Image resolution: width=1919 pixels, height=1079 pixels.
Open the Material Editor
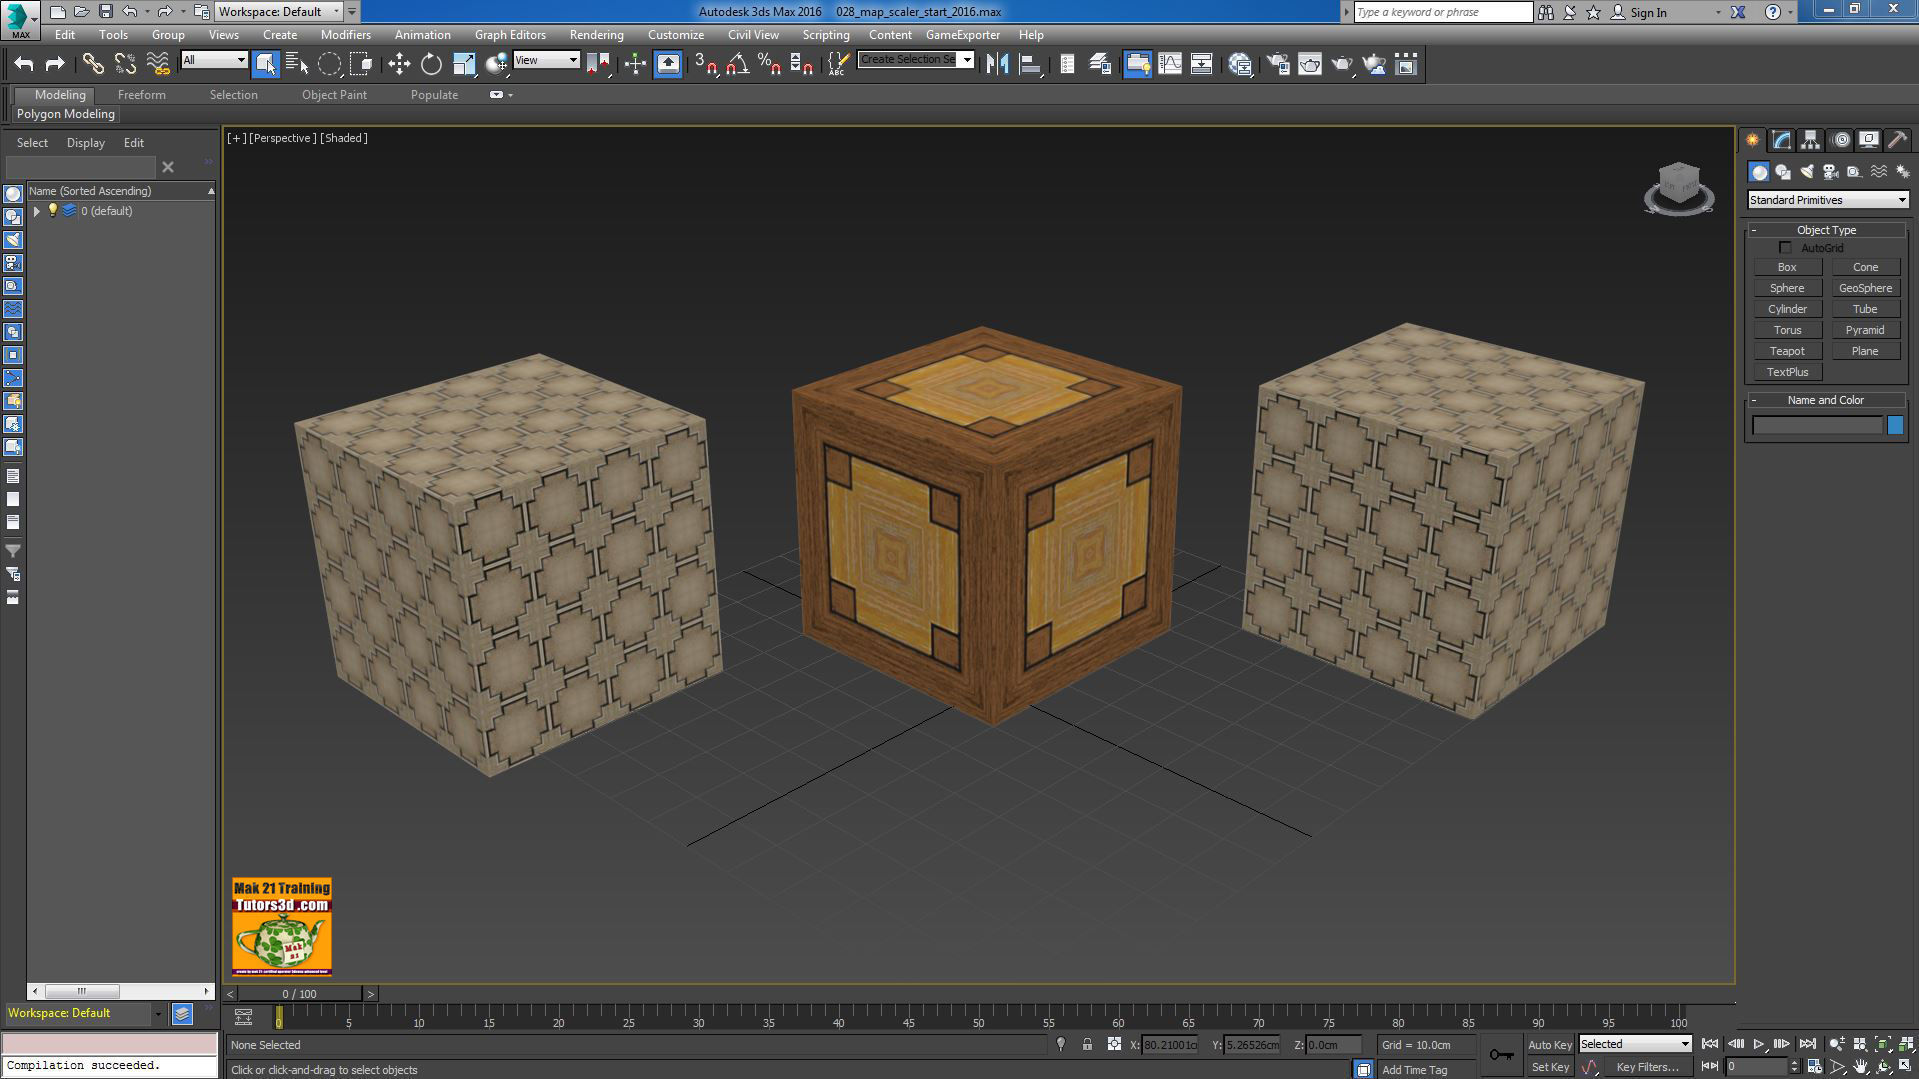coord(1240,64)
